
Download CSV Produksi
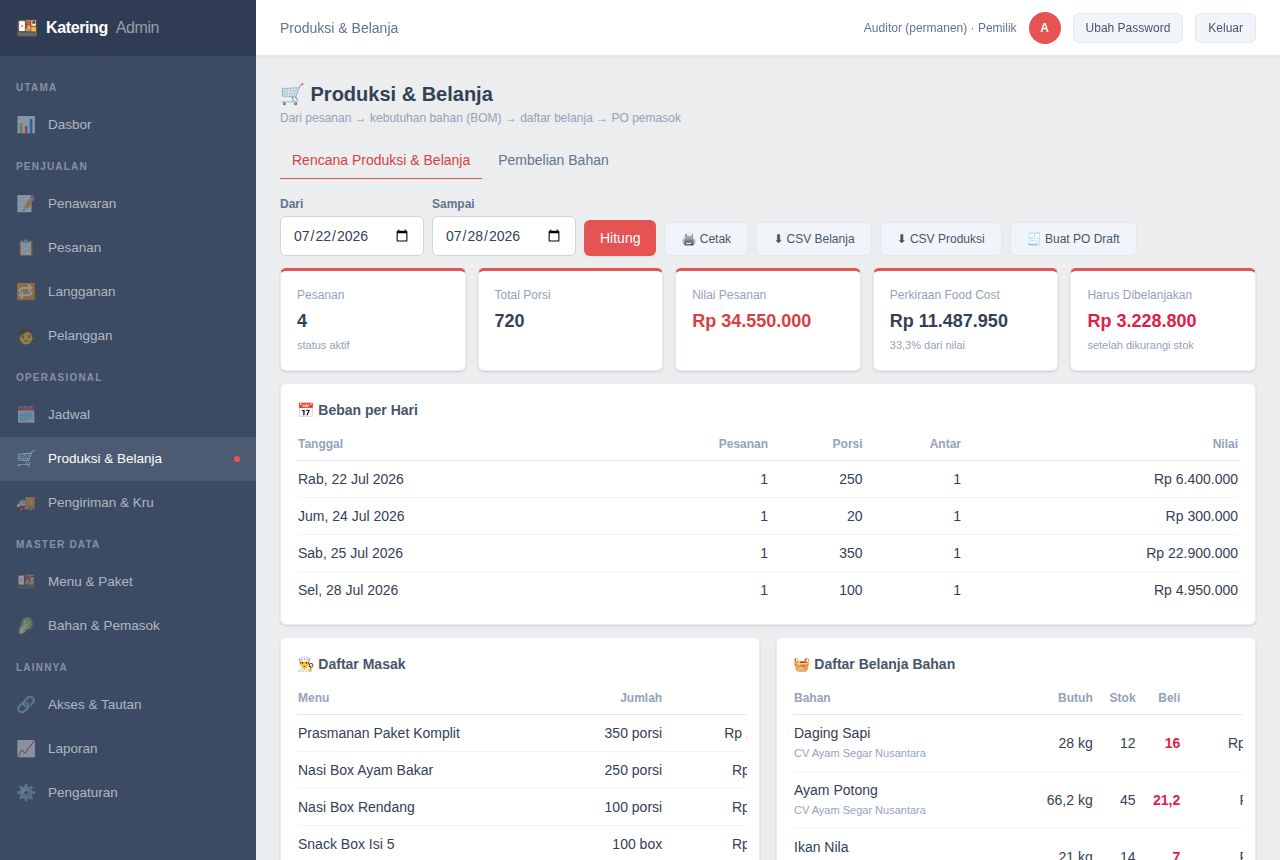pos(941,239)
